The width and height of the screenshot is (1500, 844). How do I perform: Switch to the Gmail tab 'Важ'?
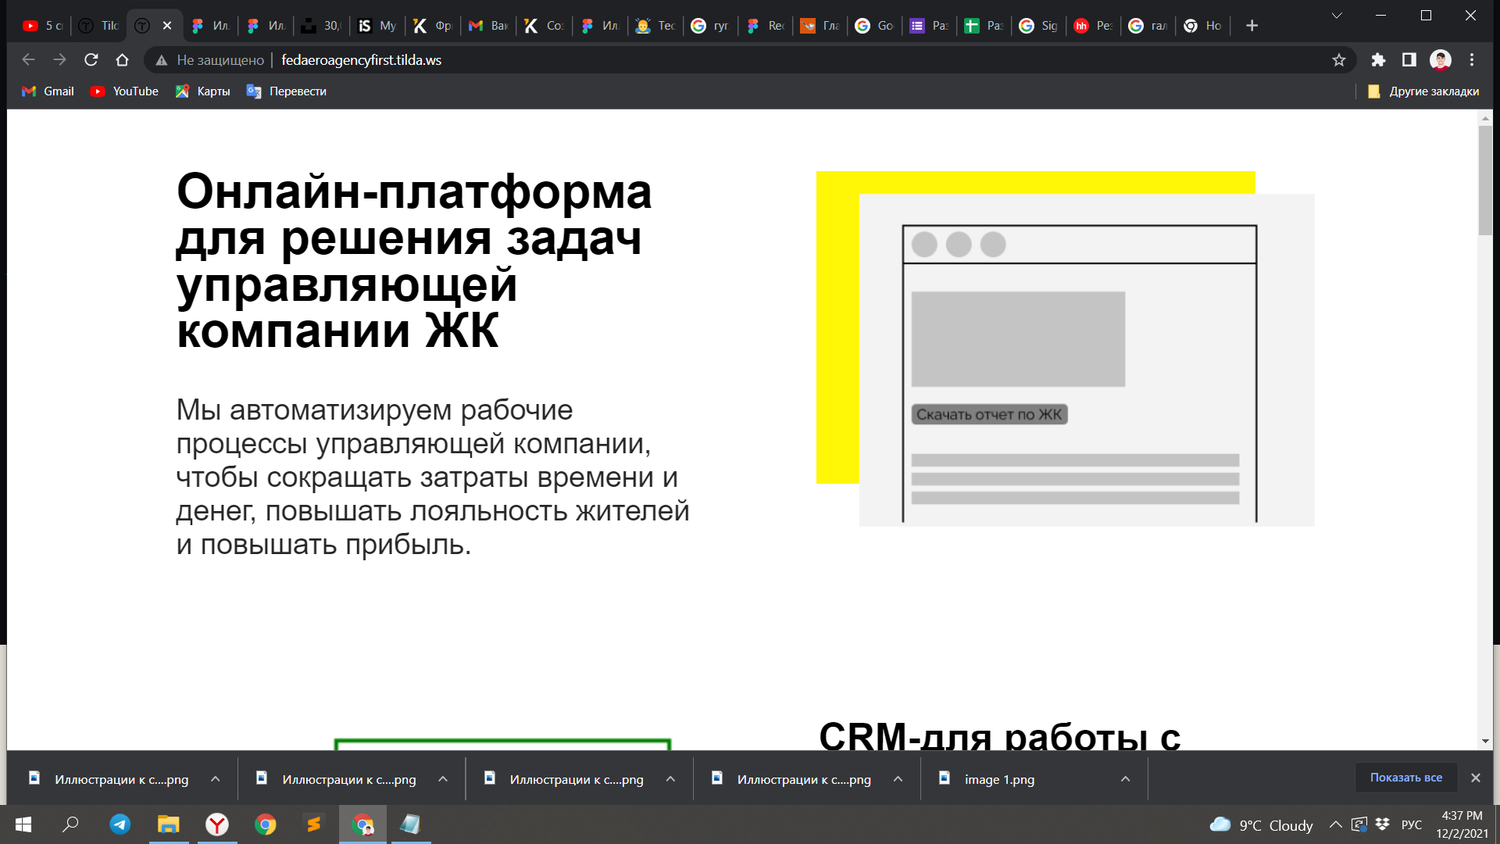(489, 26)
